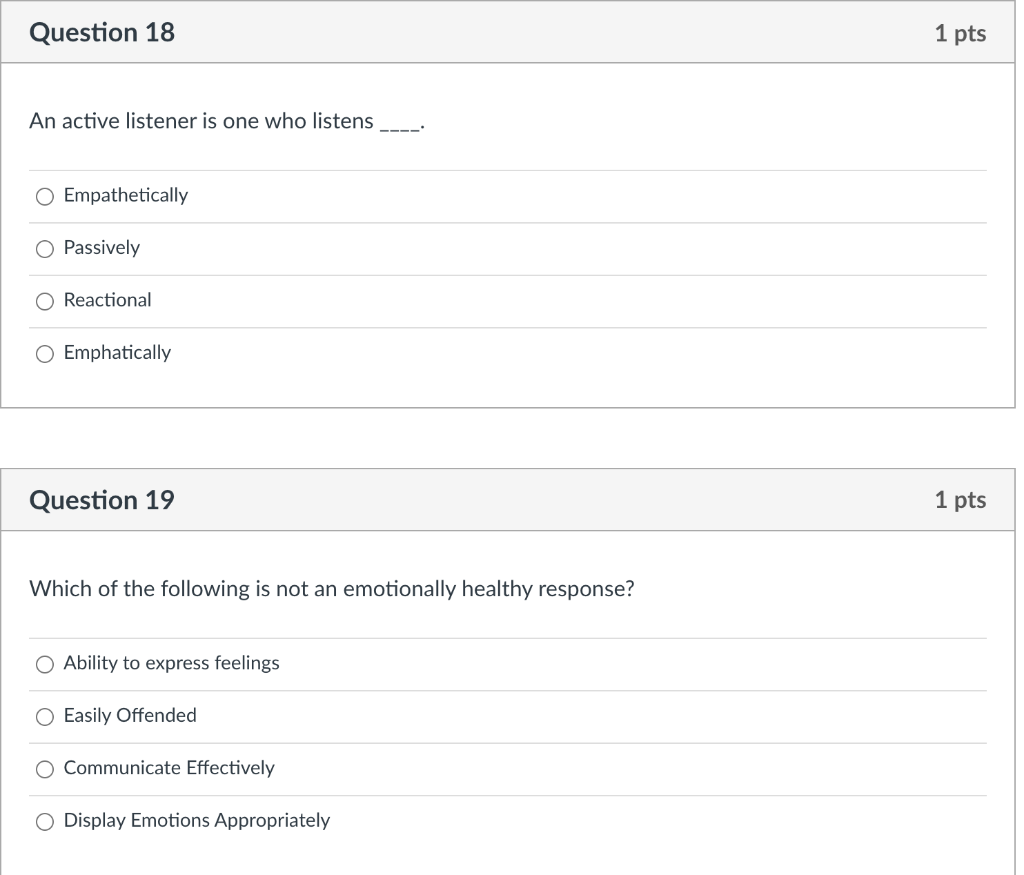Screen dimensions: 1024x875
Task: Click the "Passively" answer text label
Action: tap(101, 248)
